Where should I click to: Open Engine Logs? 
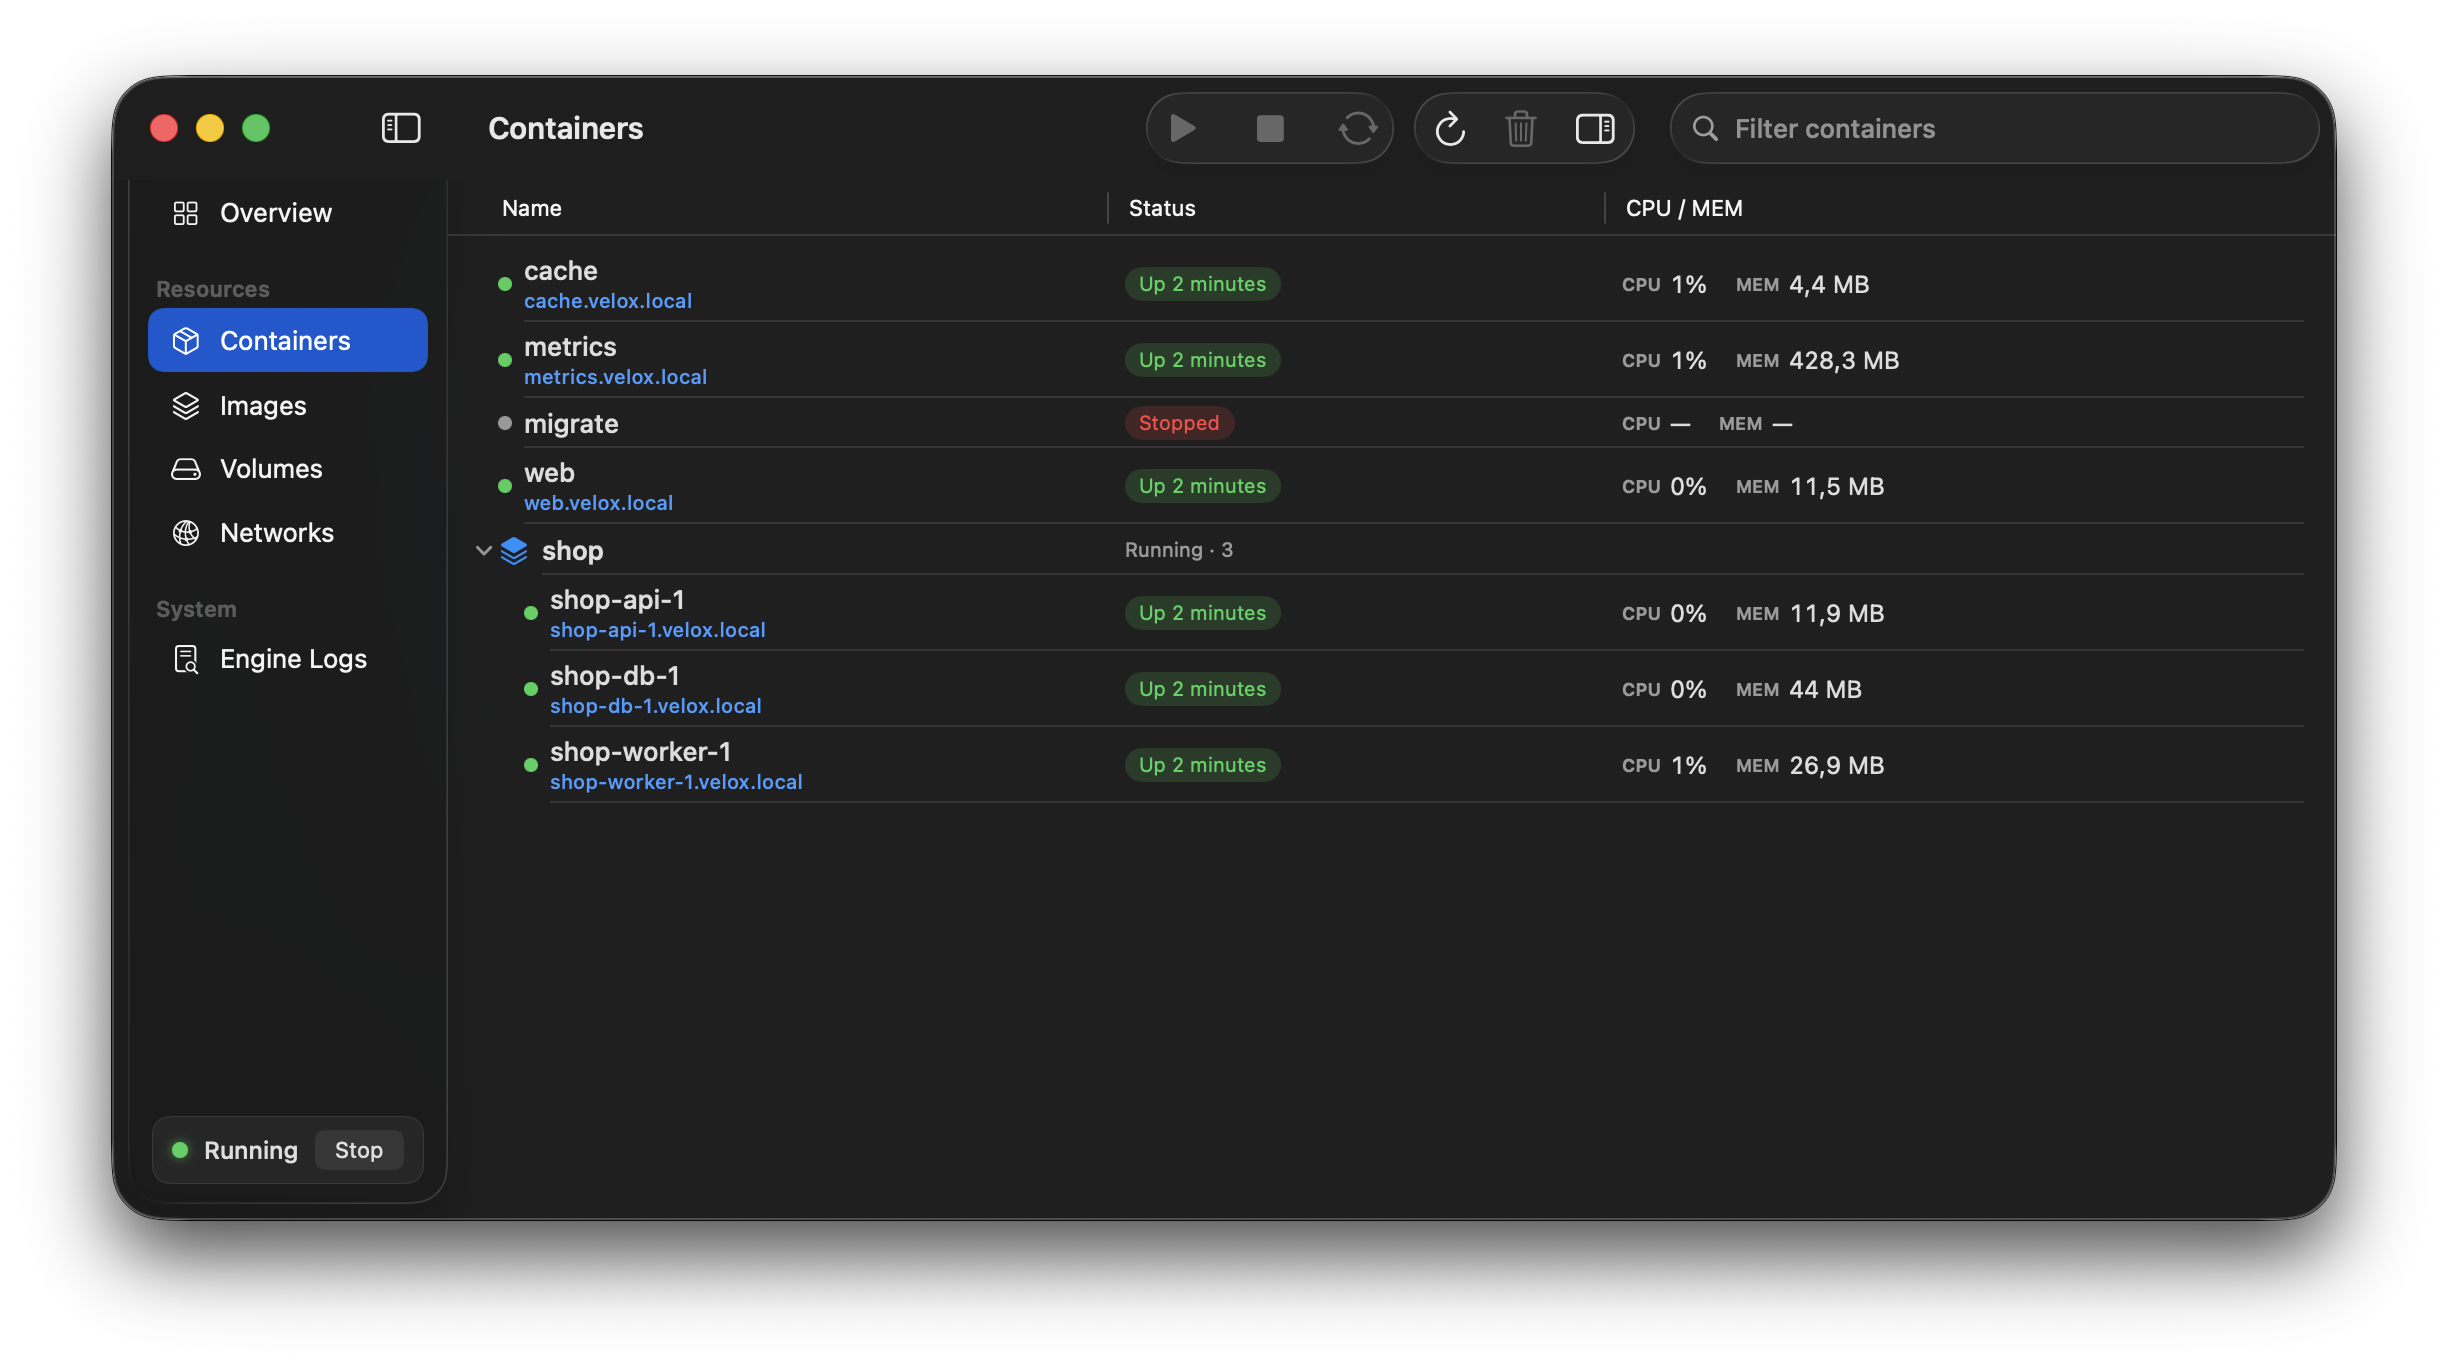pos(288,659)
